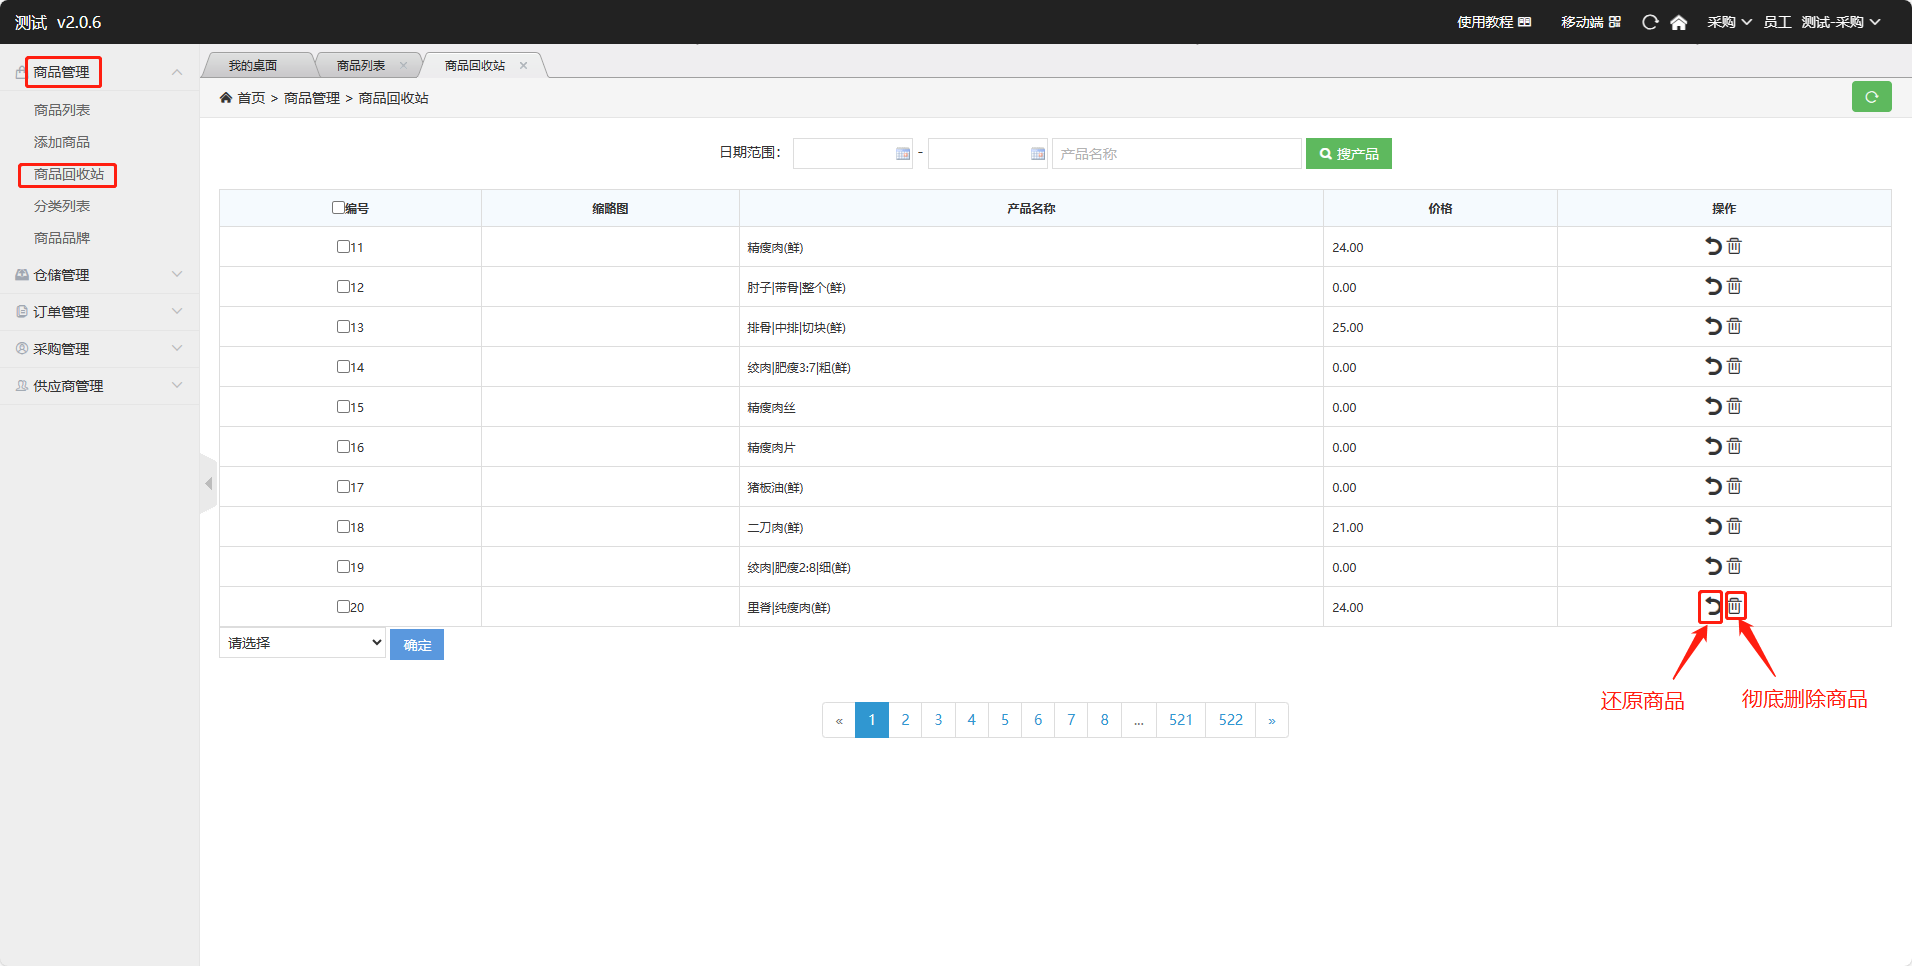1912x966 pixels.
Task: Open start date calendar picker
Action: [902, 154]
